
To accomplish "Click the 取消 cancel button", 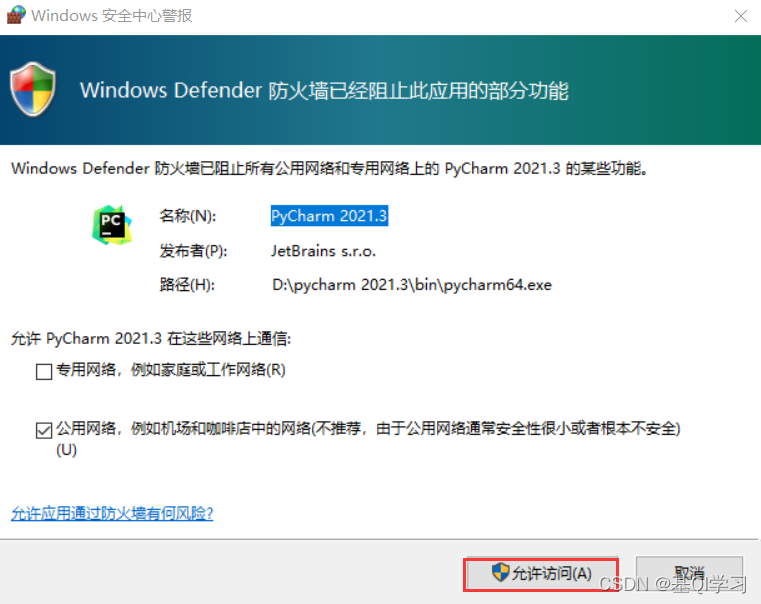I will (x=689, y=573).
